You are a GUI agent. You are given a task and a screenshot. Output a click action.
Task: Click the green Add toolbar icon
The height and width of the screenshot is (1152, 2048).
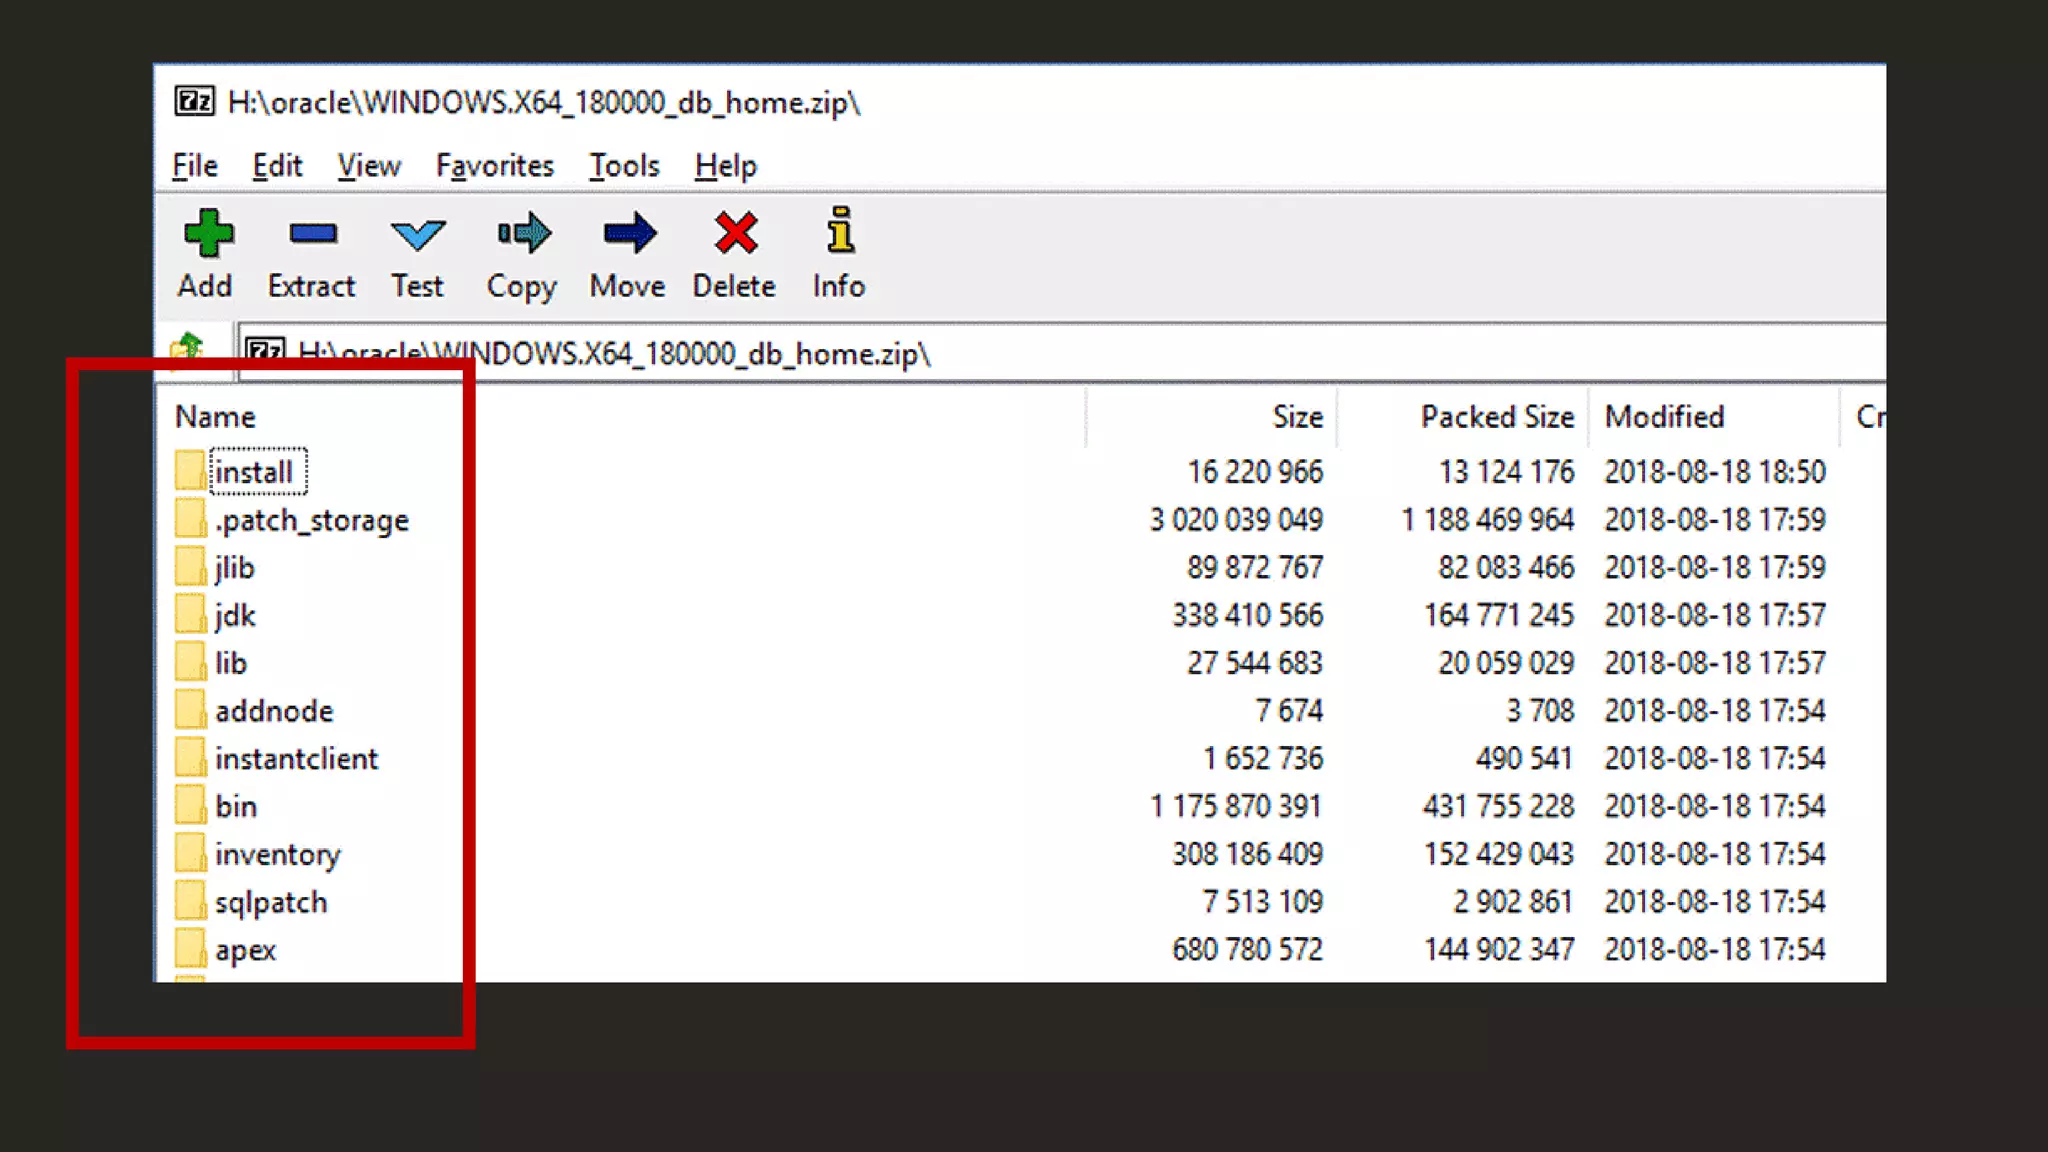[207, 235]
